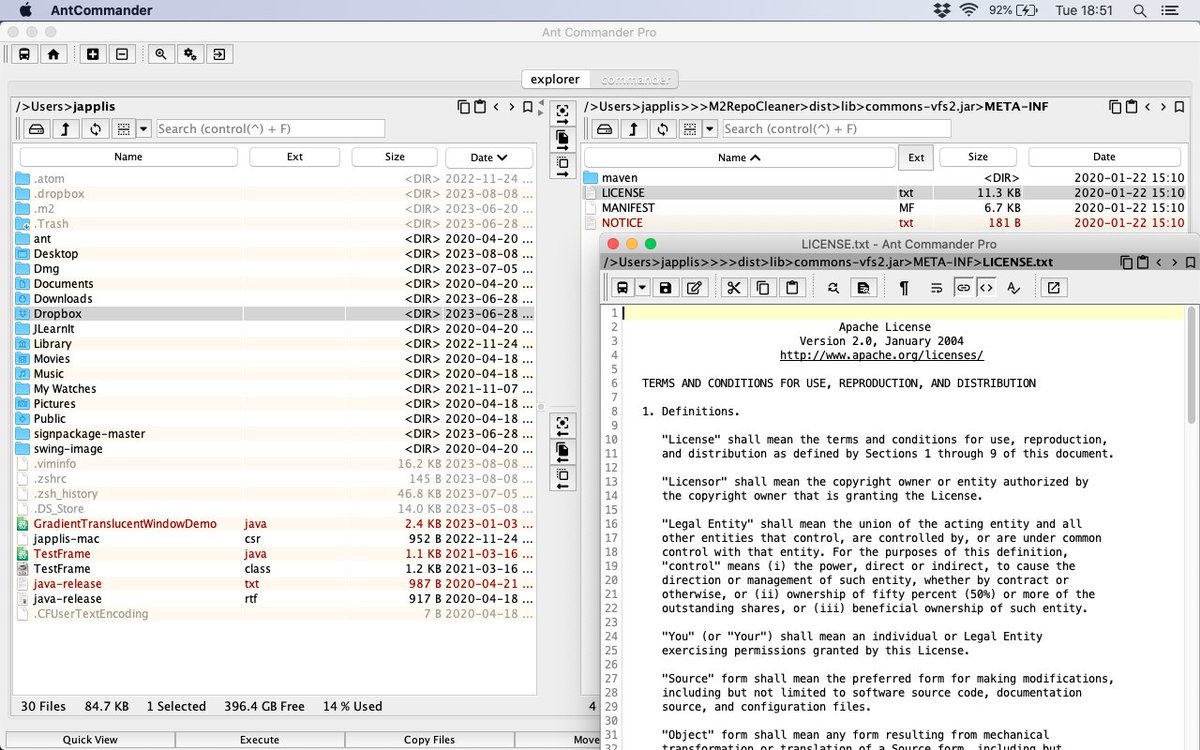Open drive selector in left pane

pyautogui.click(x=36, y=129)
